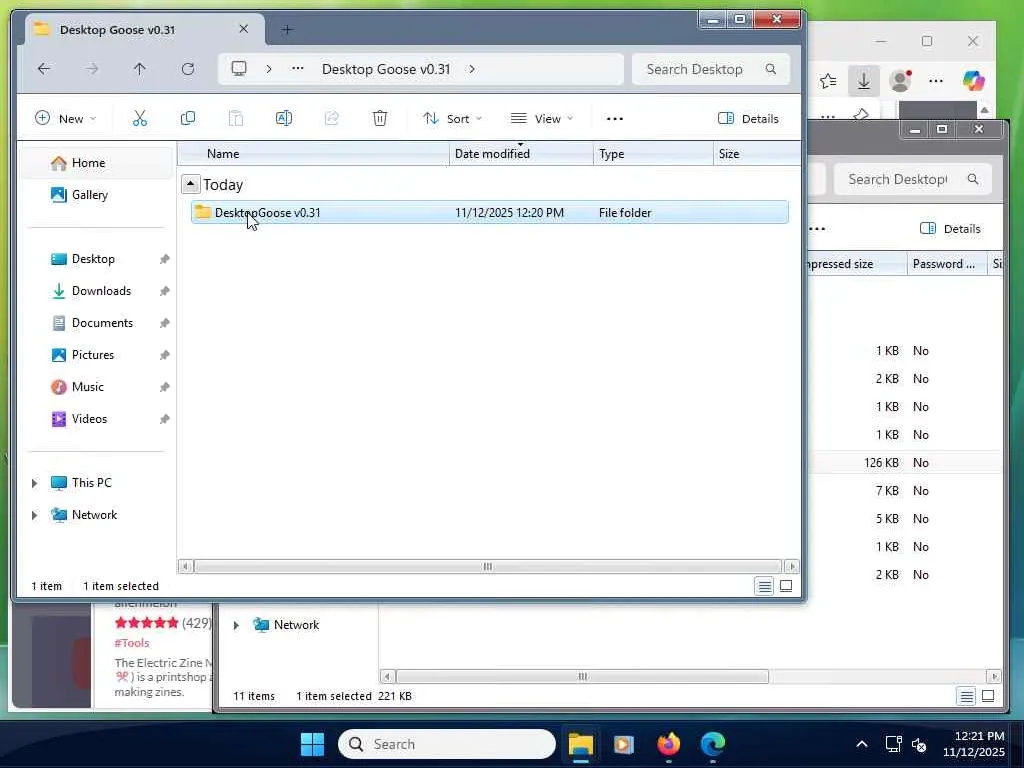Click the PC icon in address bar
Image resolution: width=1024 pixels, height=768 pixels.
239,69
